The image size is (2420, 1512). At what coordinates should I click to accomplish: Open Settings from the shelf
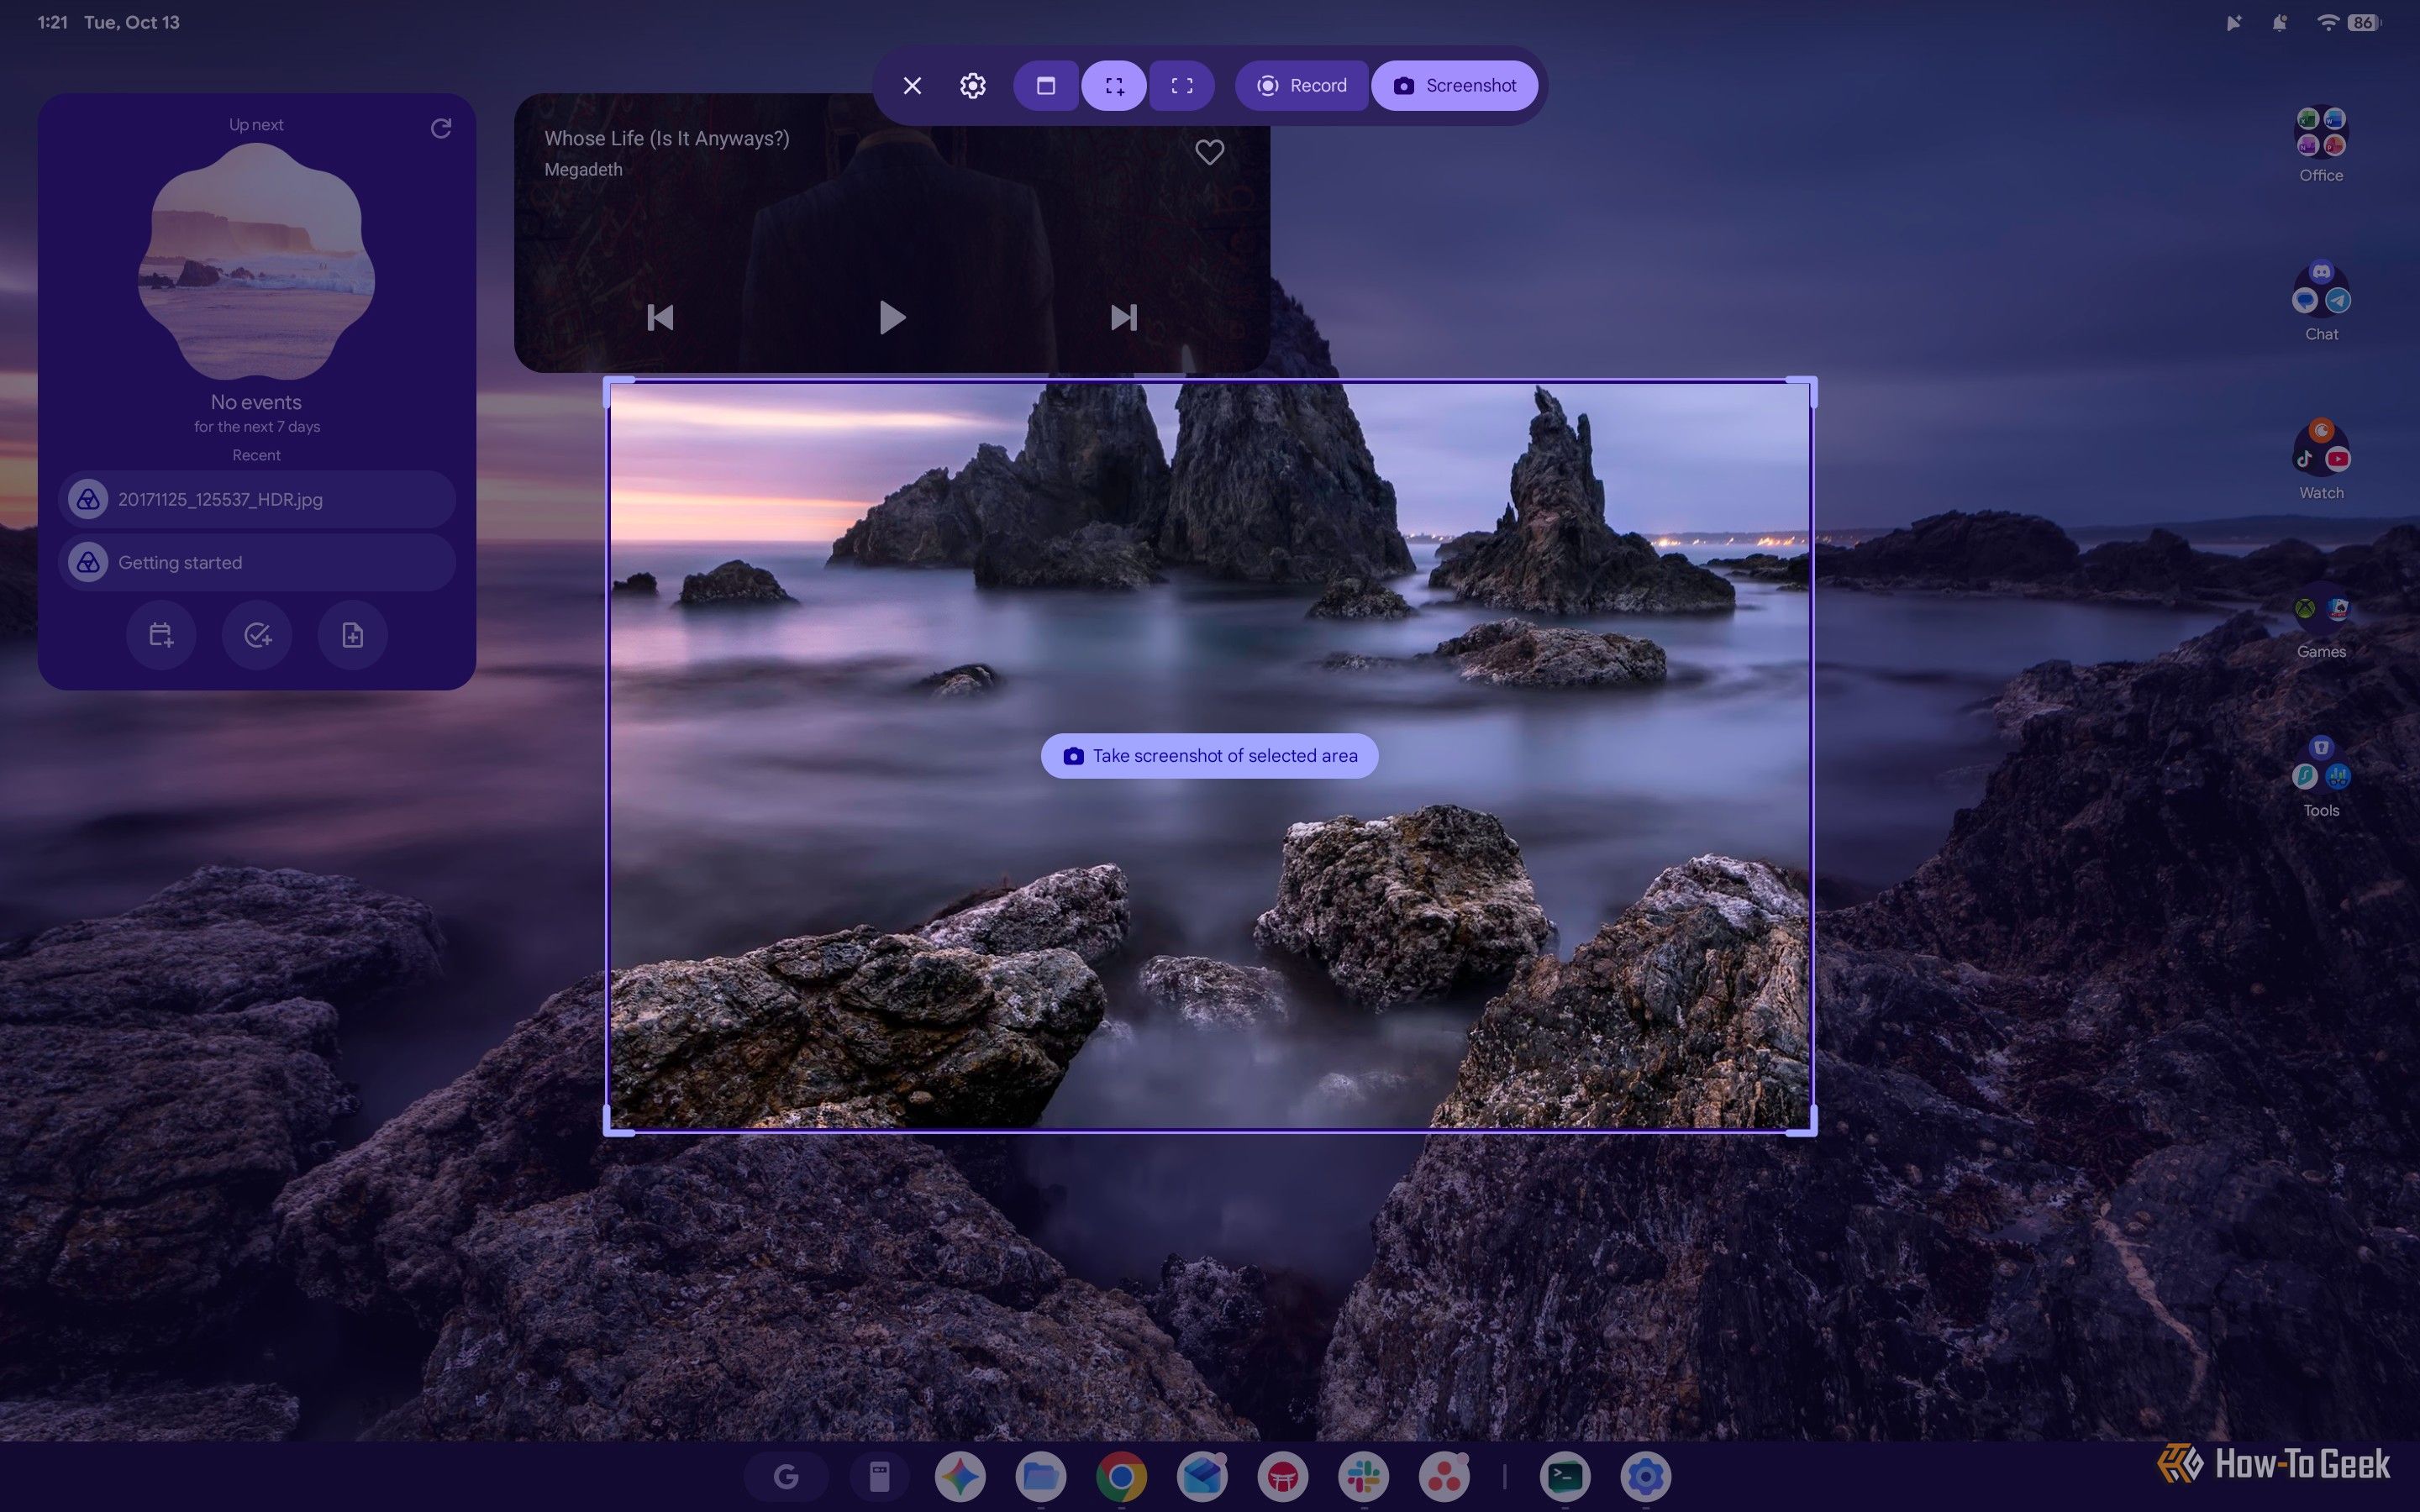point(1646,1476)
